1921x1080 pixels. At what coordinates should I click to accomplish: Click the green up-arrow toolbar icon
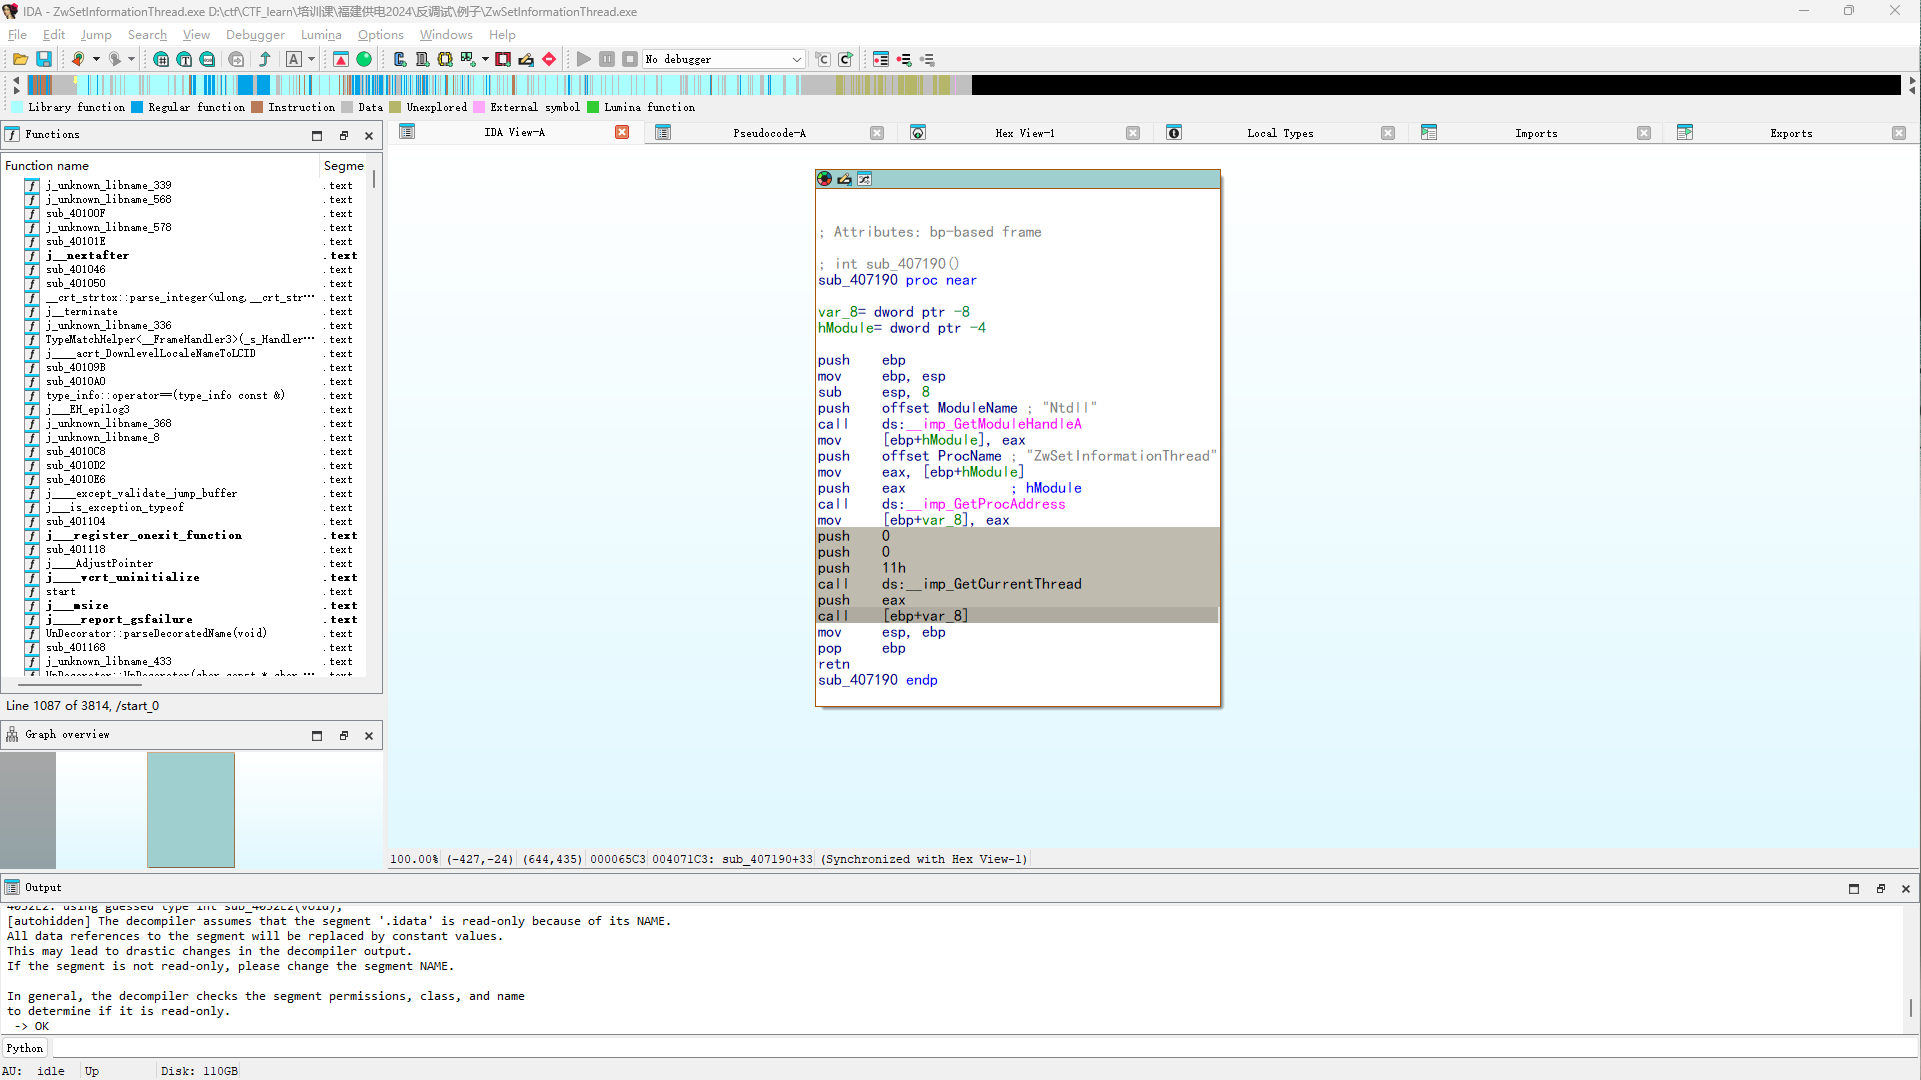[265, 60]
